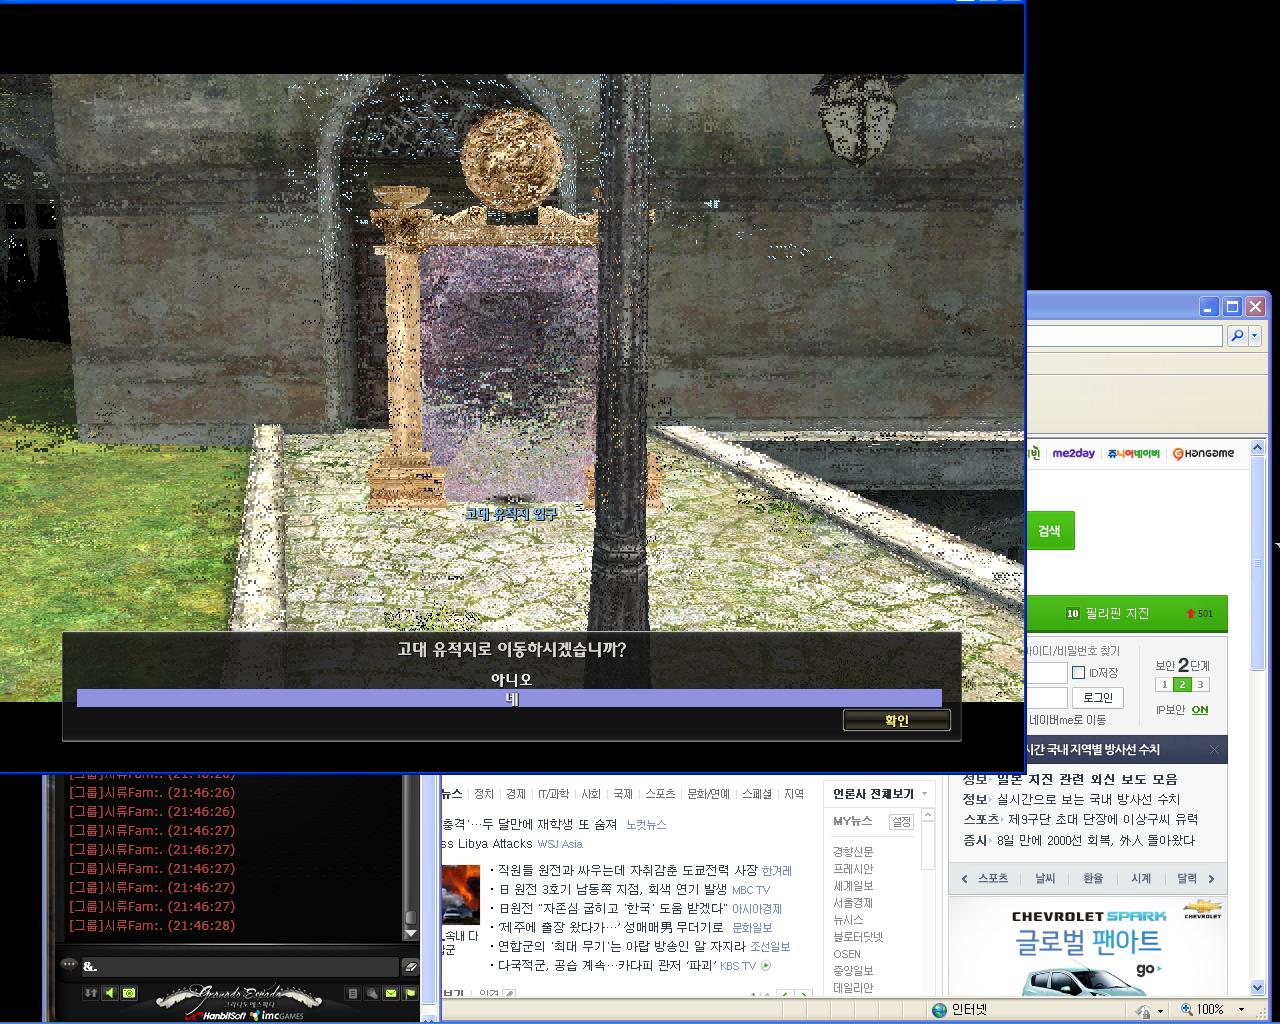Image resolution: width=1280 pixels, height=1024 pixels.
Task: Open the 사회 news tab
Action: (x=591, y=794)
